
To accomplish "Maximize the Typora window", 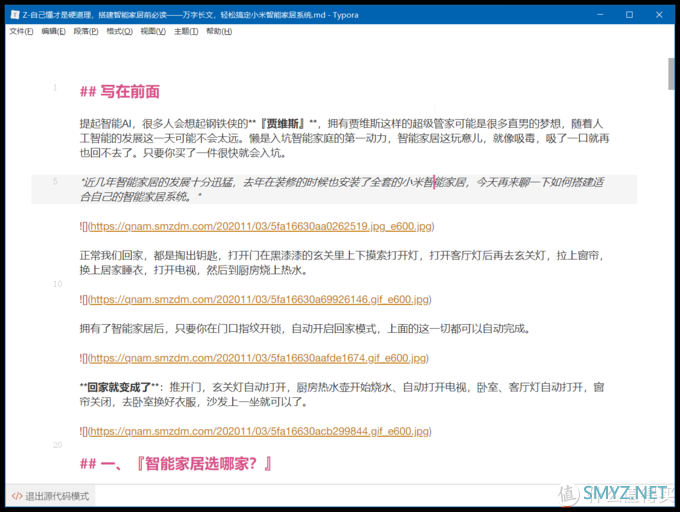I will [x=629, y=15].
